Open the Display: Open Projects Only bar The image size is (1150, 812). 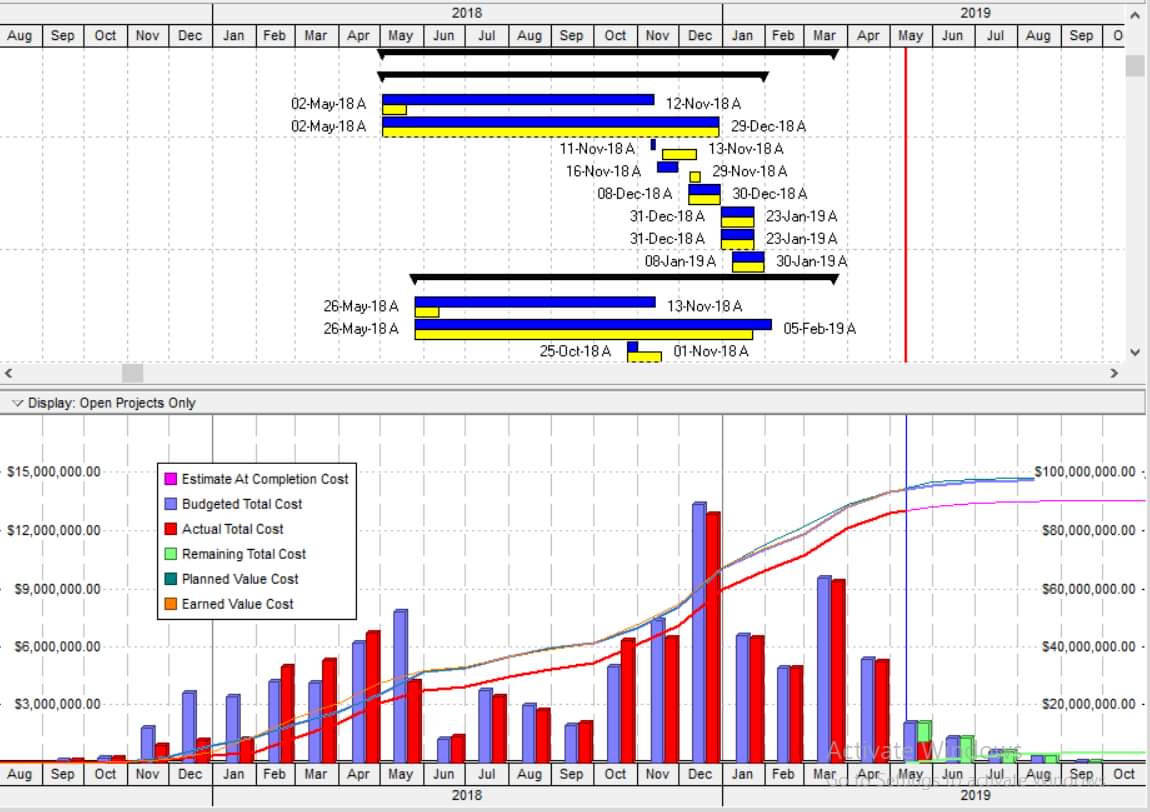[572, 403]
